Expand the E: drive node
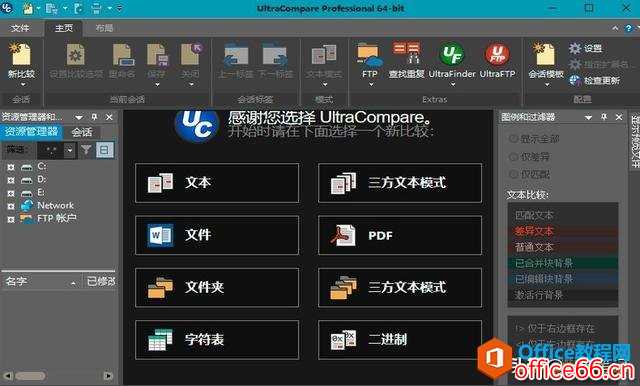Screen dimensions: 640x386 coord(11,193)
